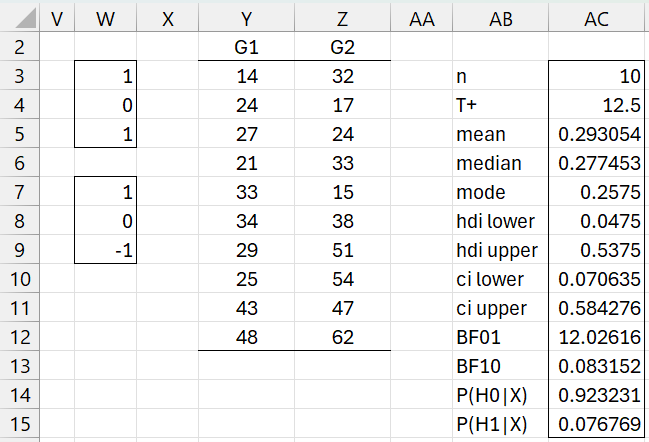The image size is (649, 442).
Task: Click row header 13
Action: [20, 366]
